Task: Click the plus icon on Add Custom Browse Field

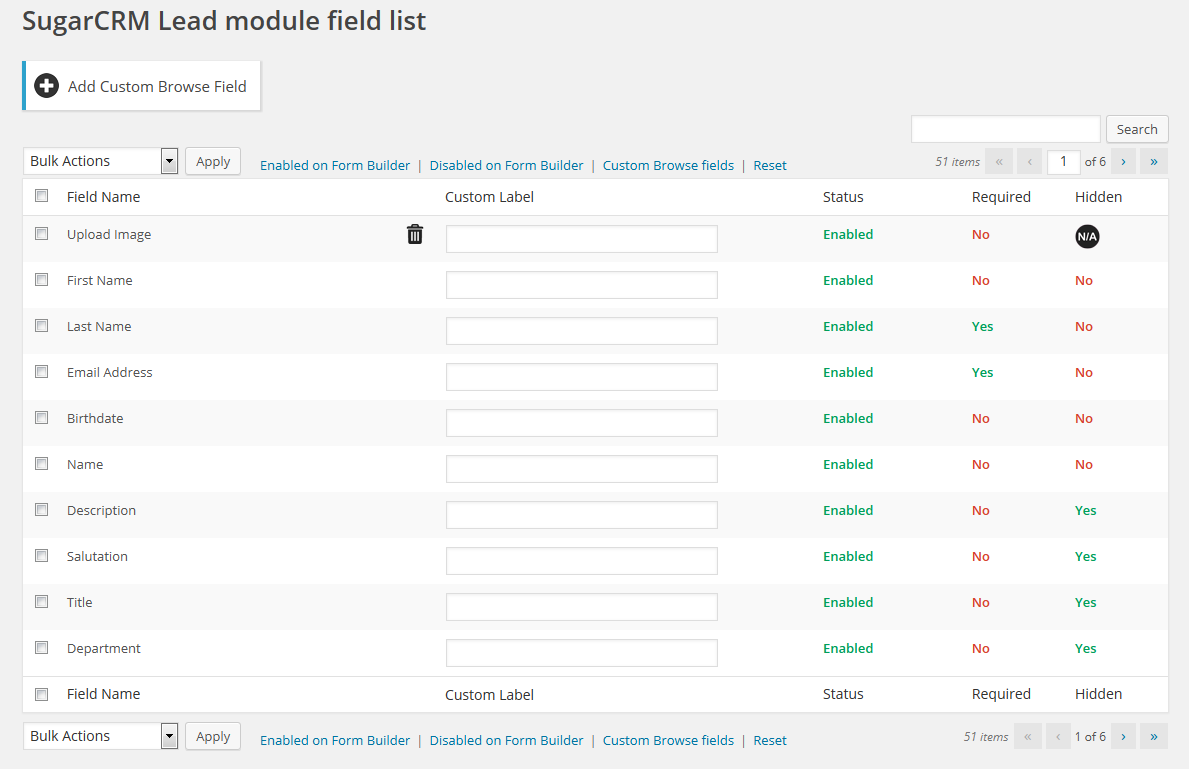Action: point(46,86)
